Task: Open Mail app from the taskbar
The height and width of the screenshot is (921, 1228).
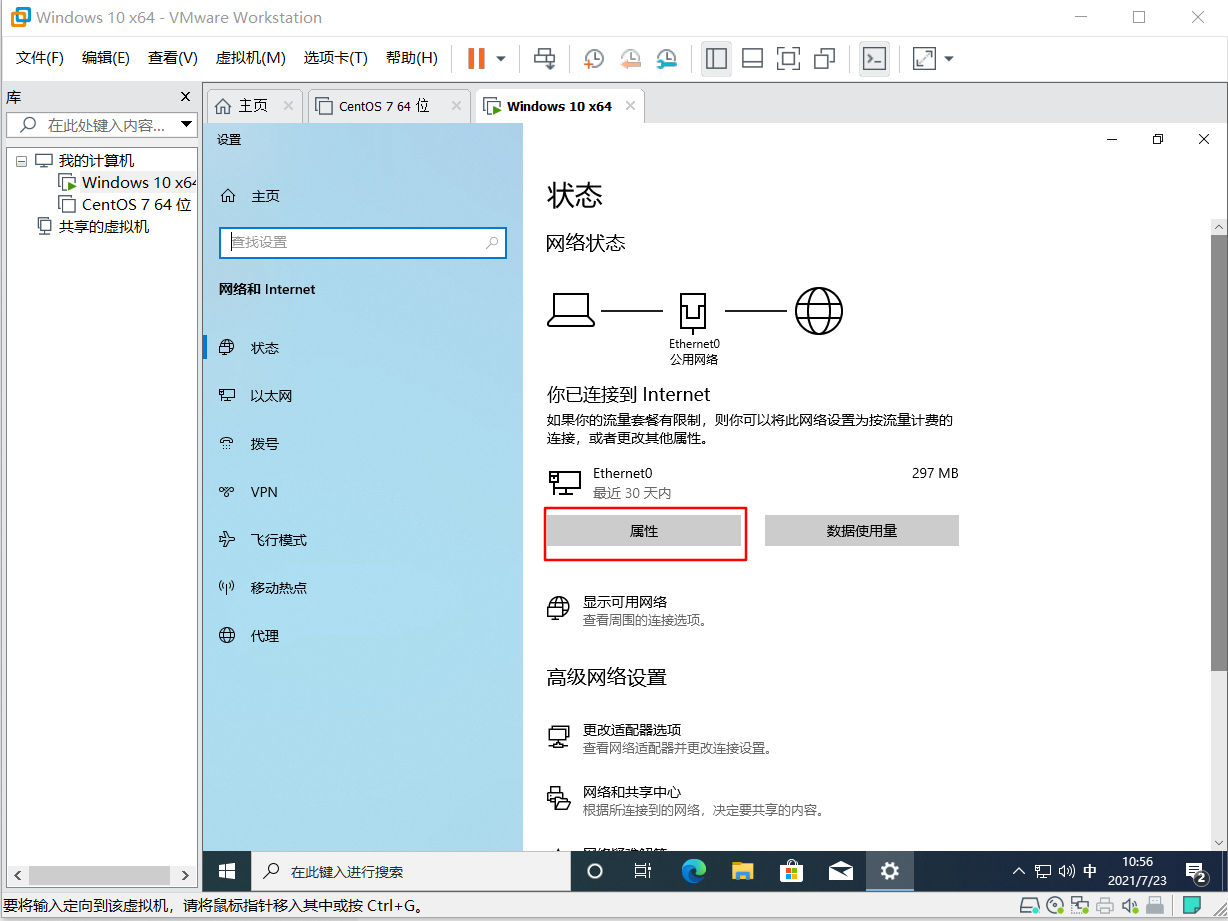Action: (841, 871)
